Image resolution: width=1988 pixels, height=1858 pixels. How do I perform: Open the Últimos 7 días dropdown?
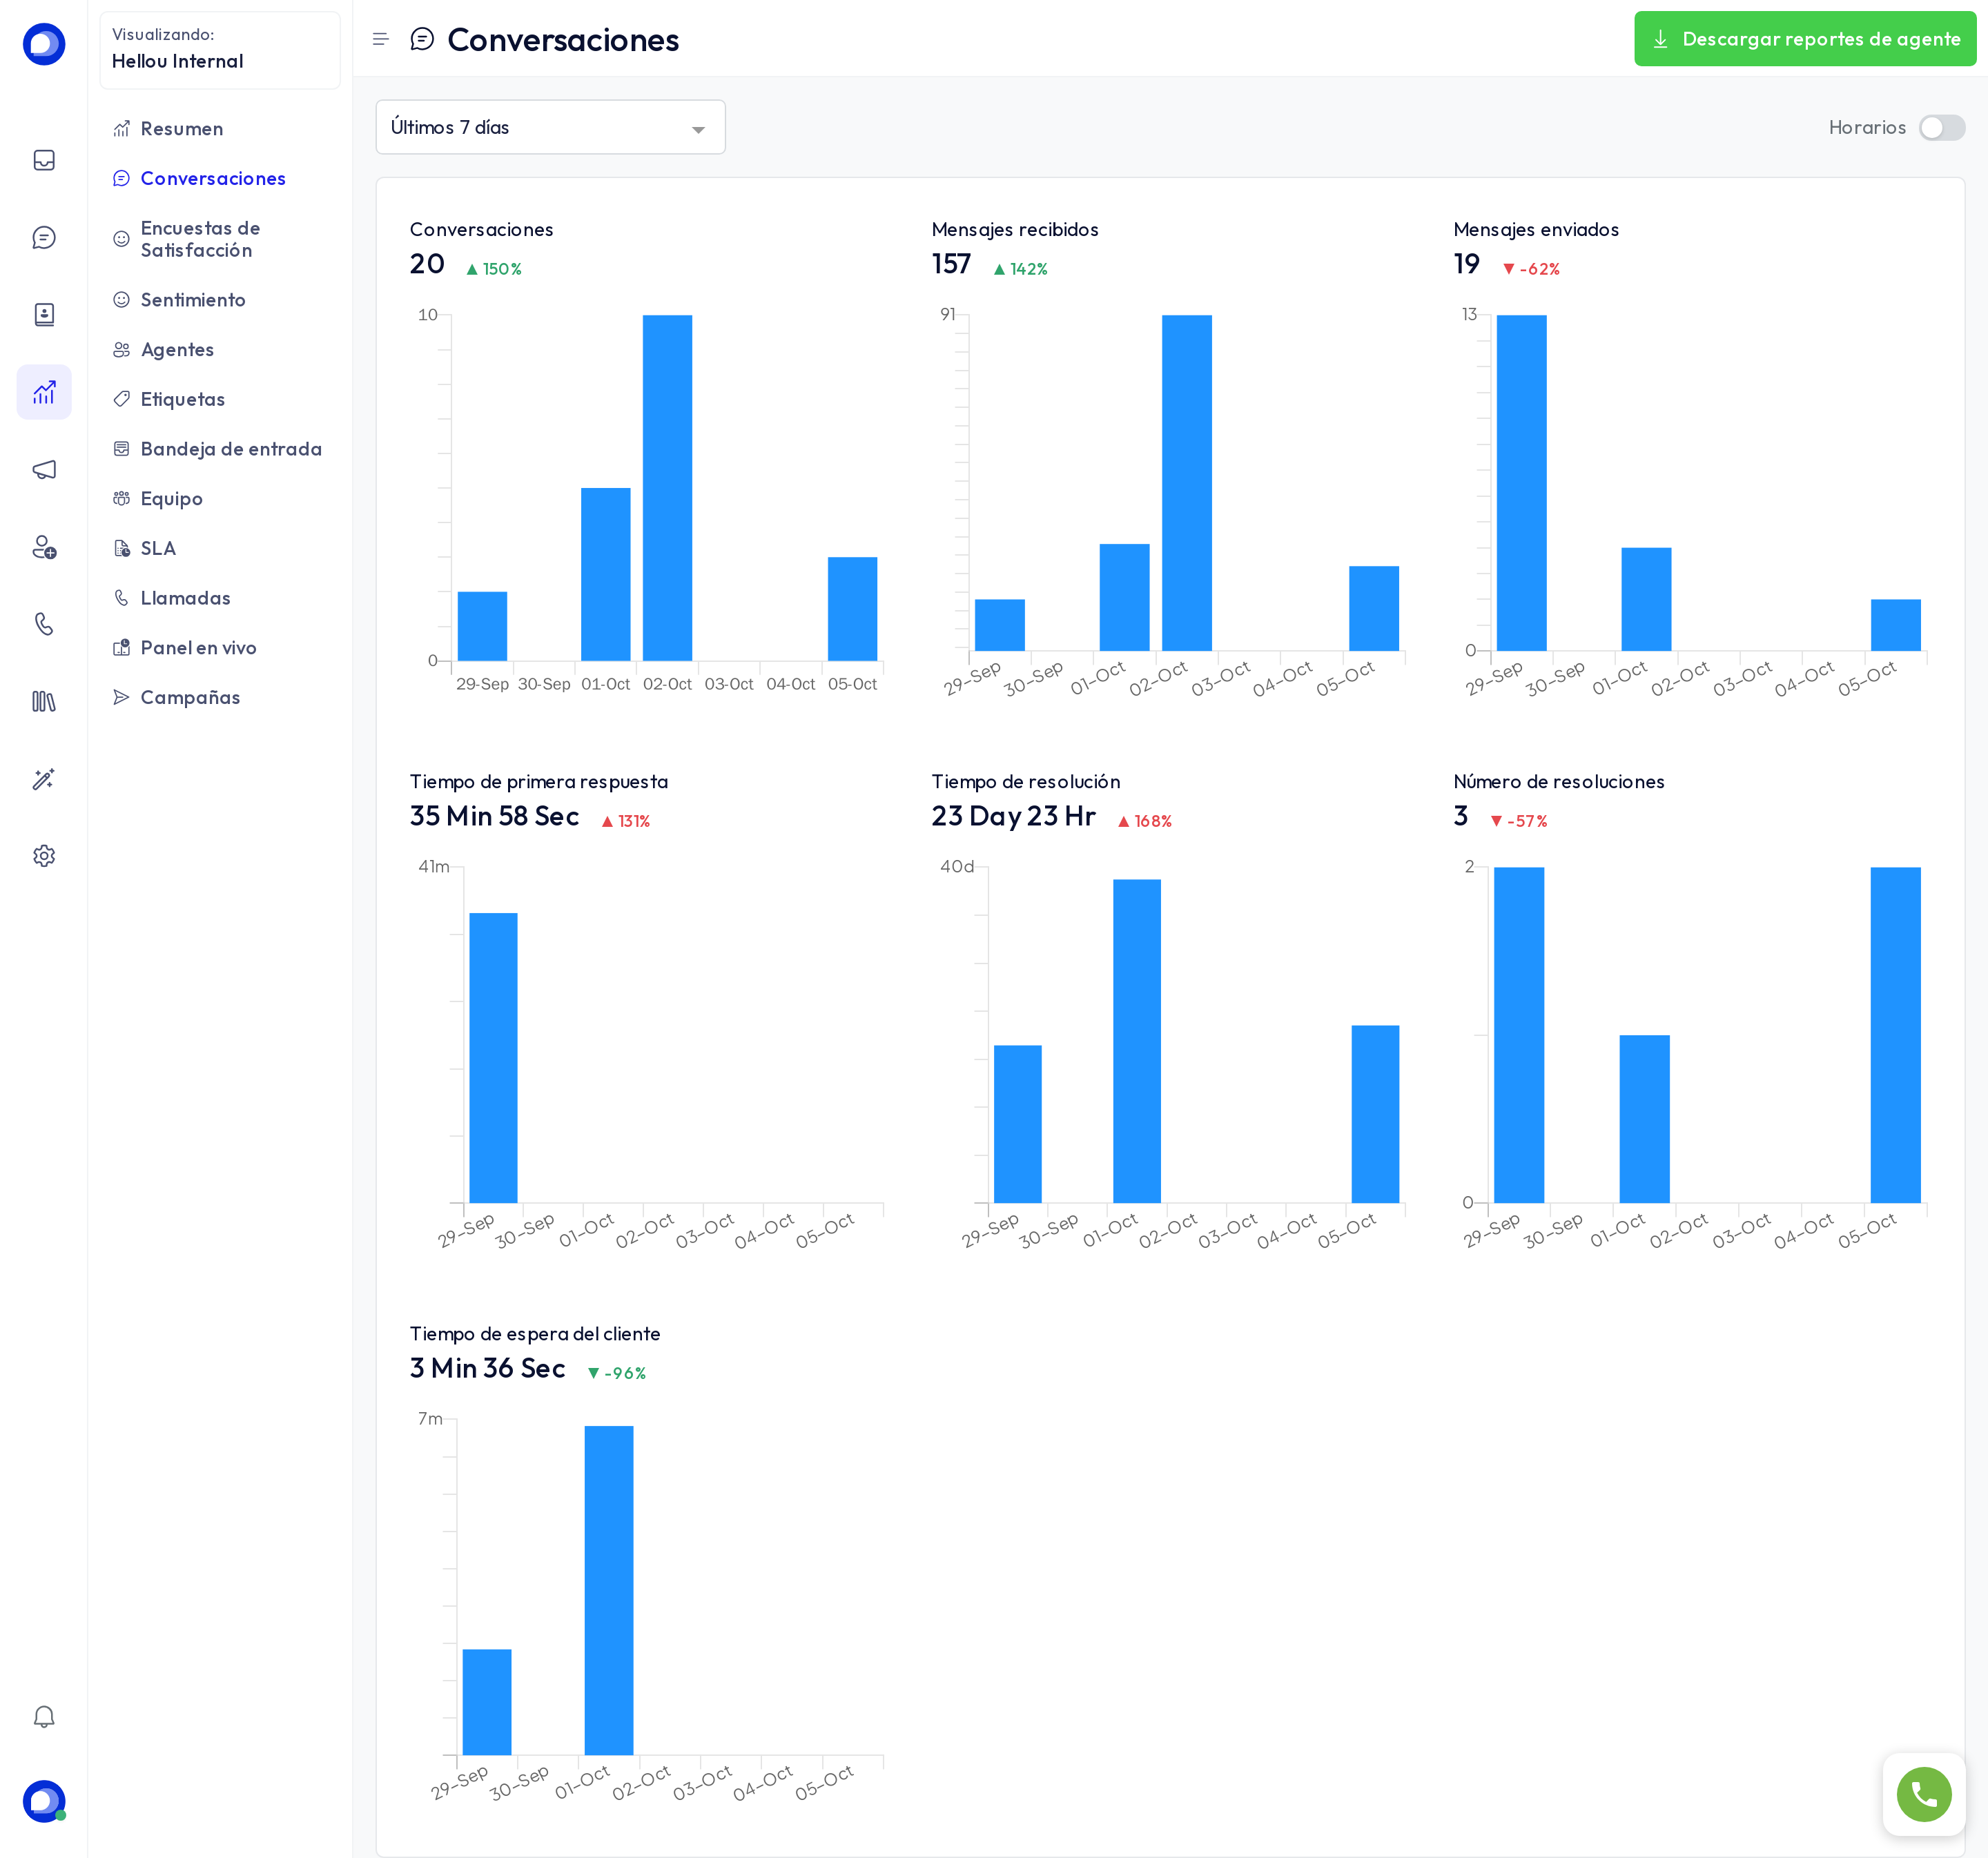point(550,127)
